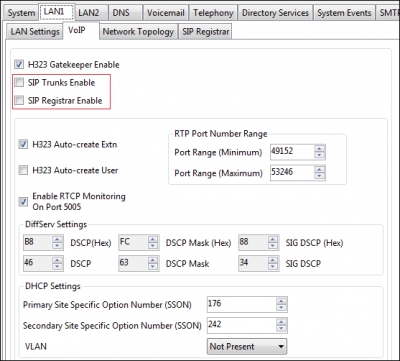Open the SIP Registrar sub-tab

(206, 32)
